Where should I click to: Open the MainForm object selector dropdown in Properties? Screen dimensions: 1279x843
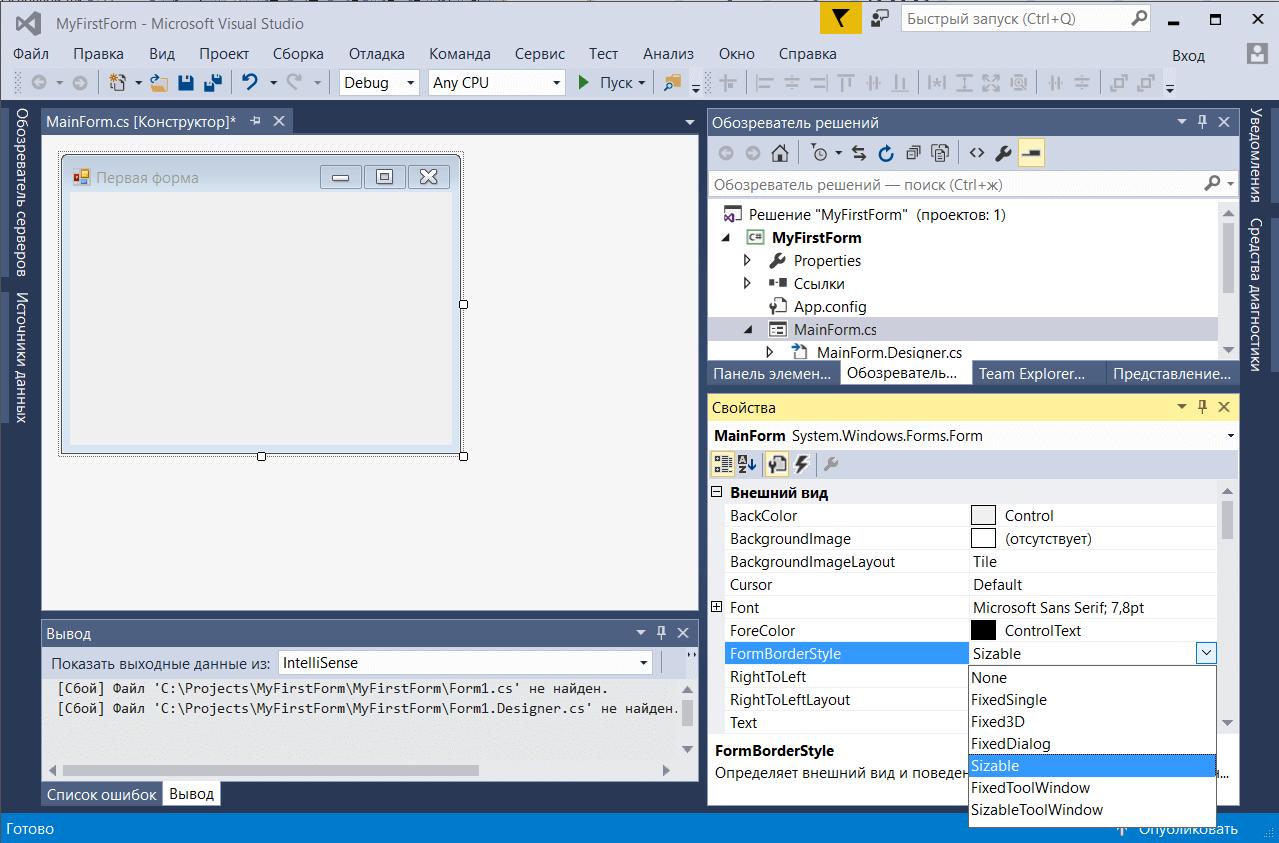(1229, 436)
